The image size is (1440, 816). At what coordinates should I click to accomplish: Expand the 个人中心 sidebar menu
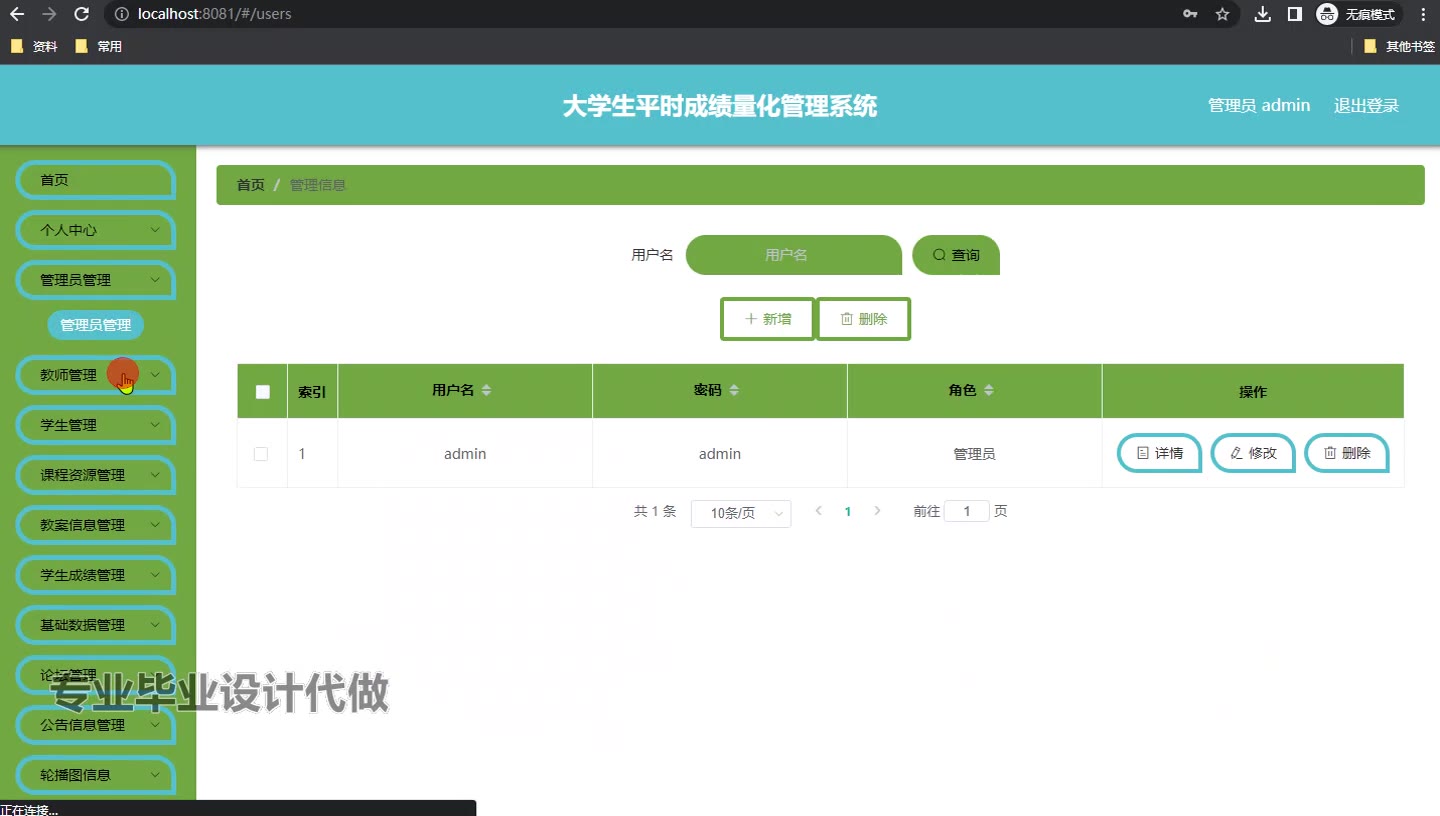point(96,230)
